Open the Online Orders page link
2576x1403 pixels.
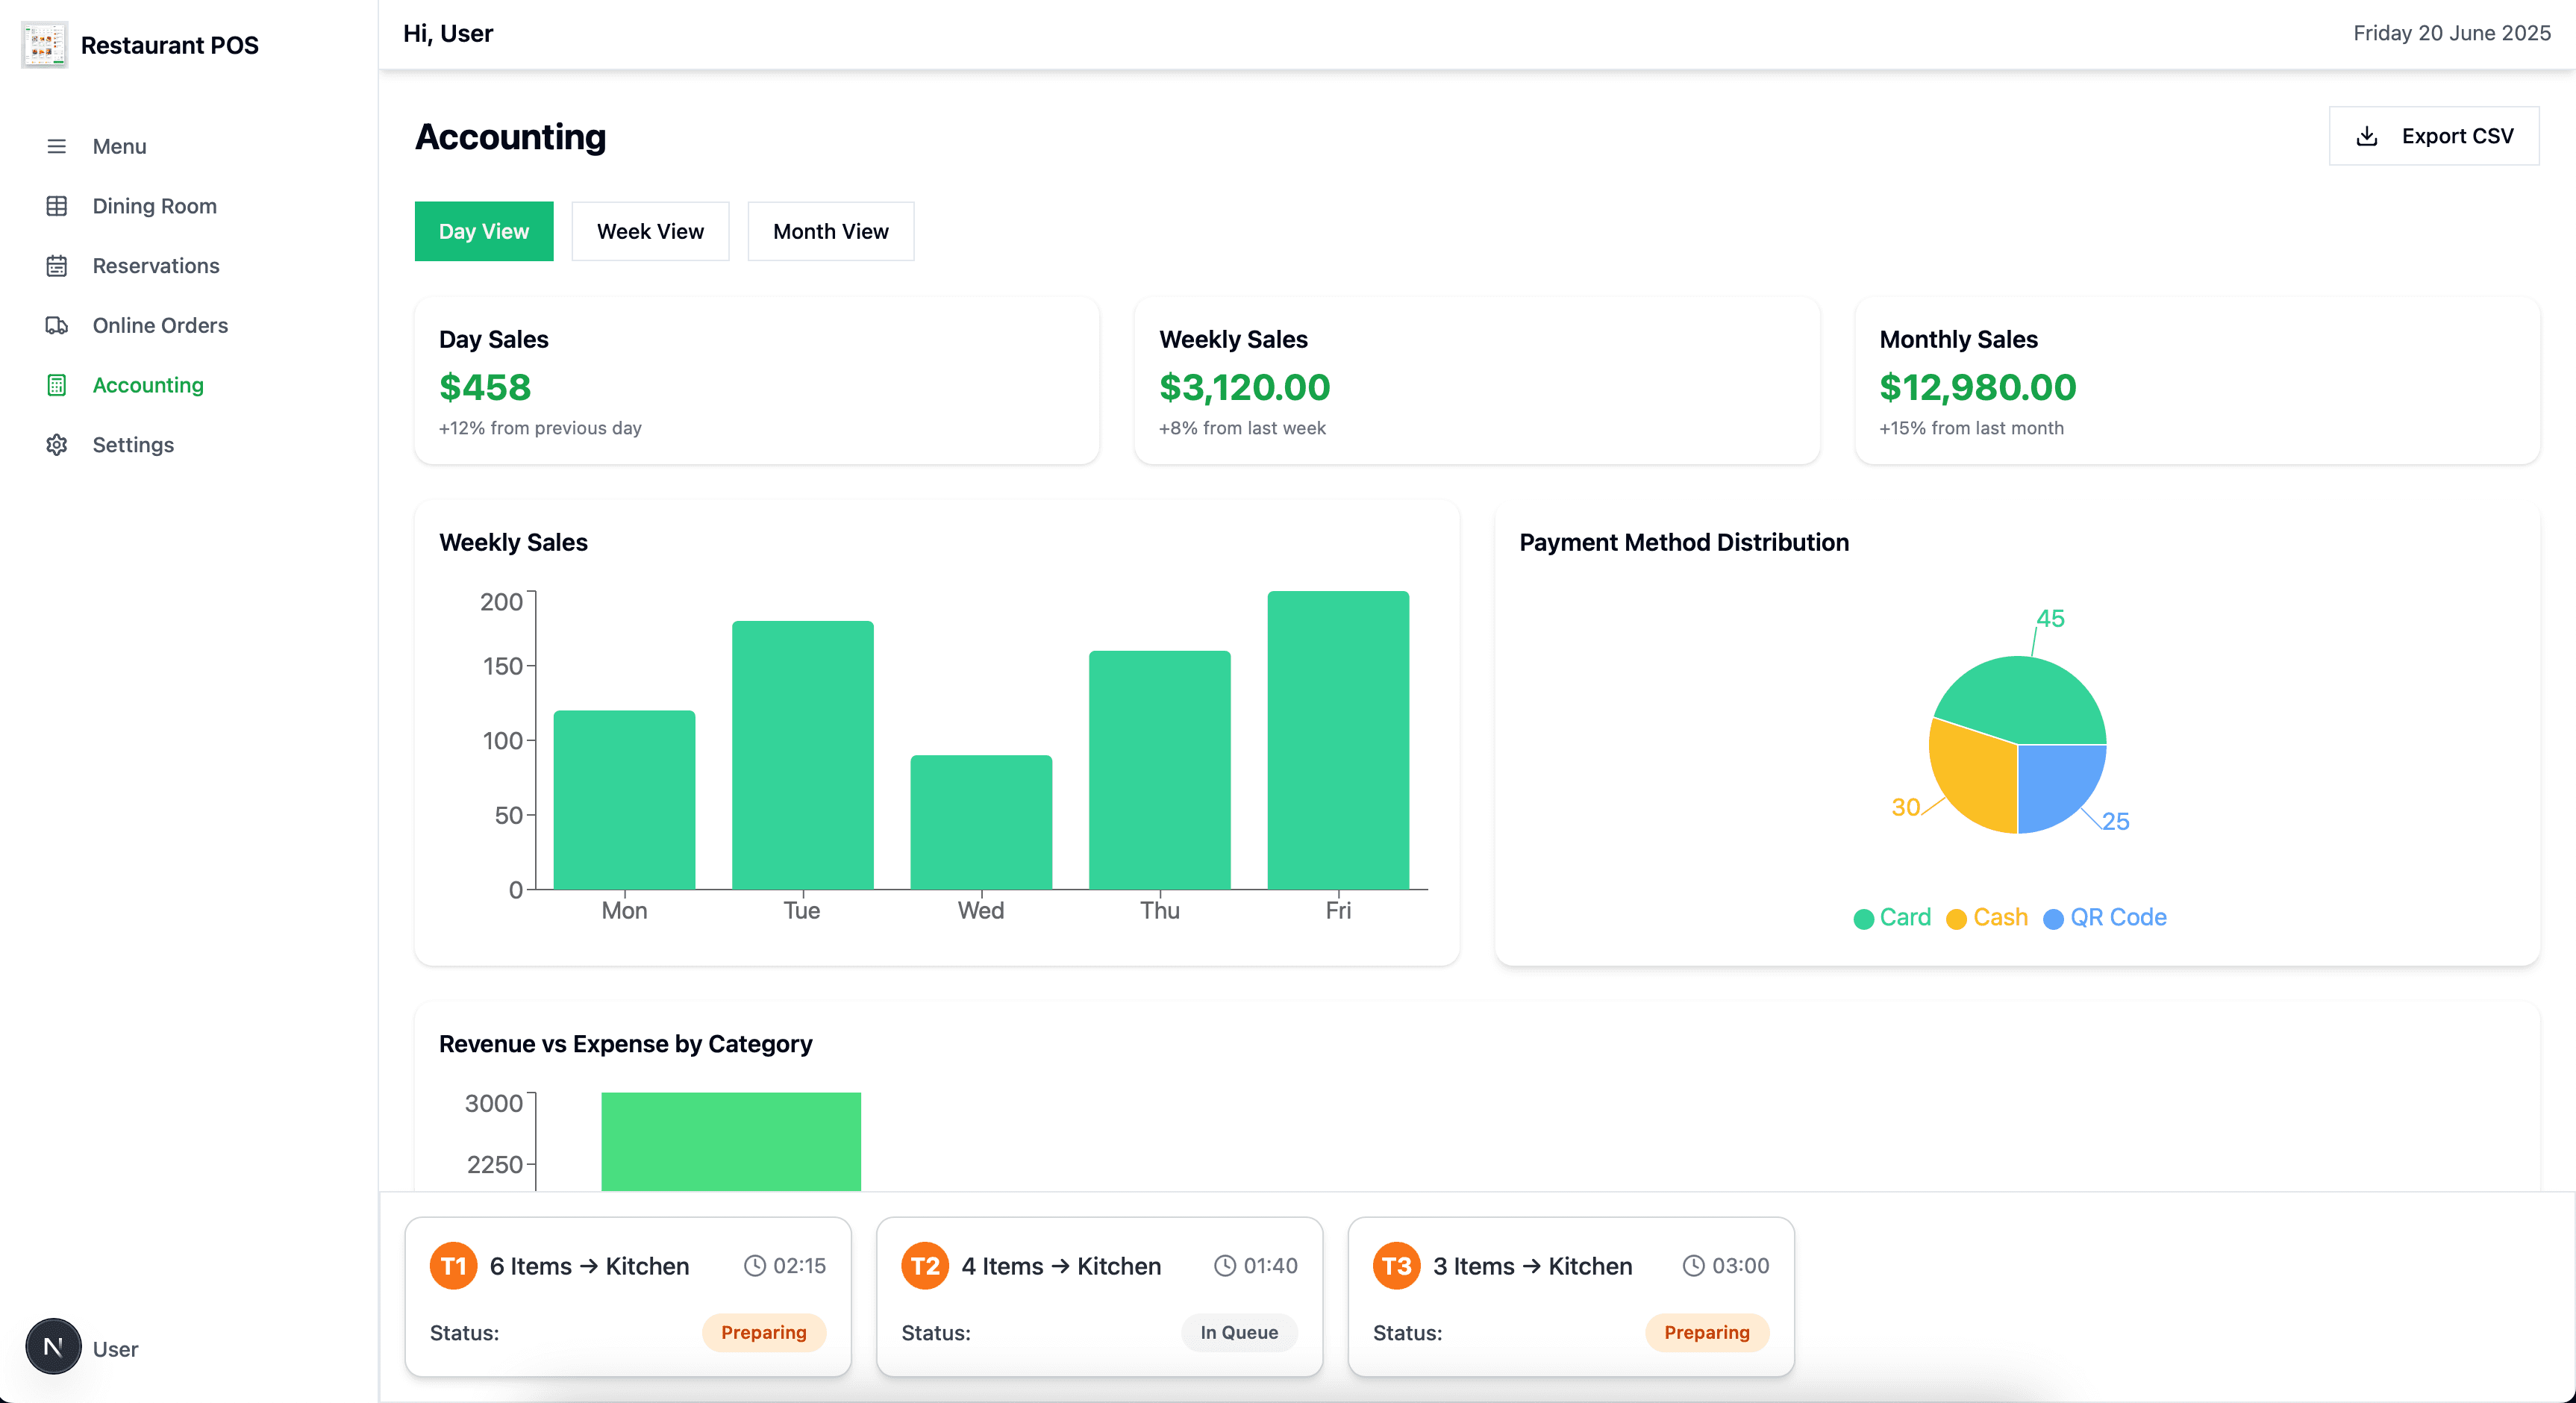160,326
